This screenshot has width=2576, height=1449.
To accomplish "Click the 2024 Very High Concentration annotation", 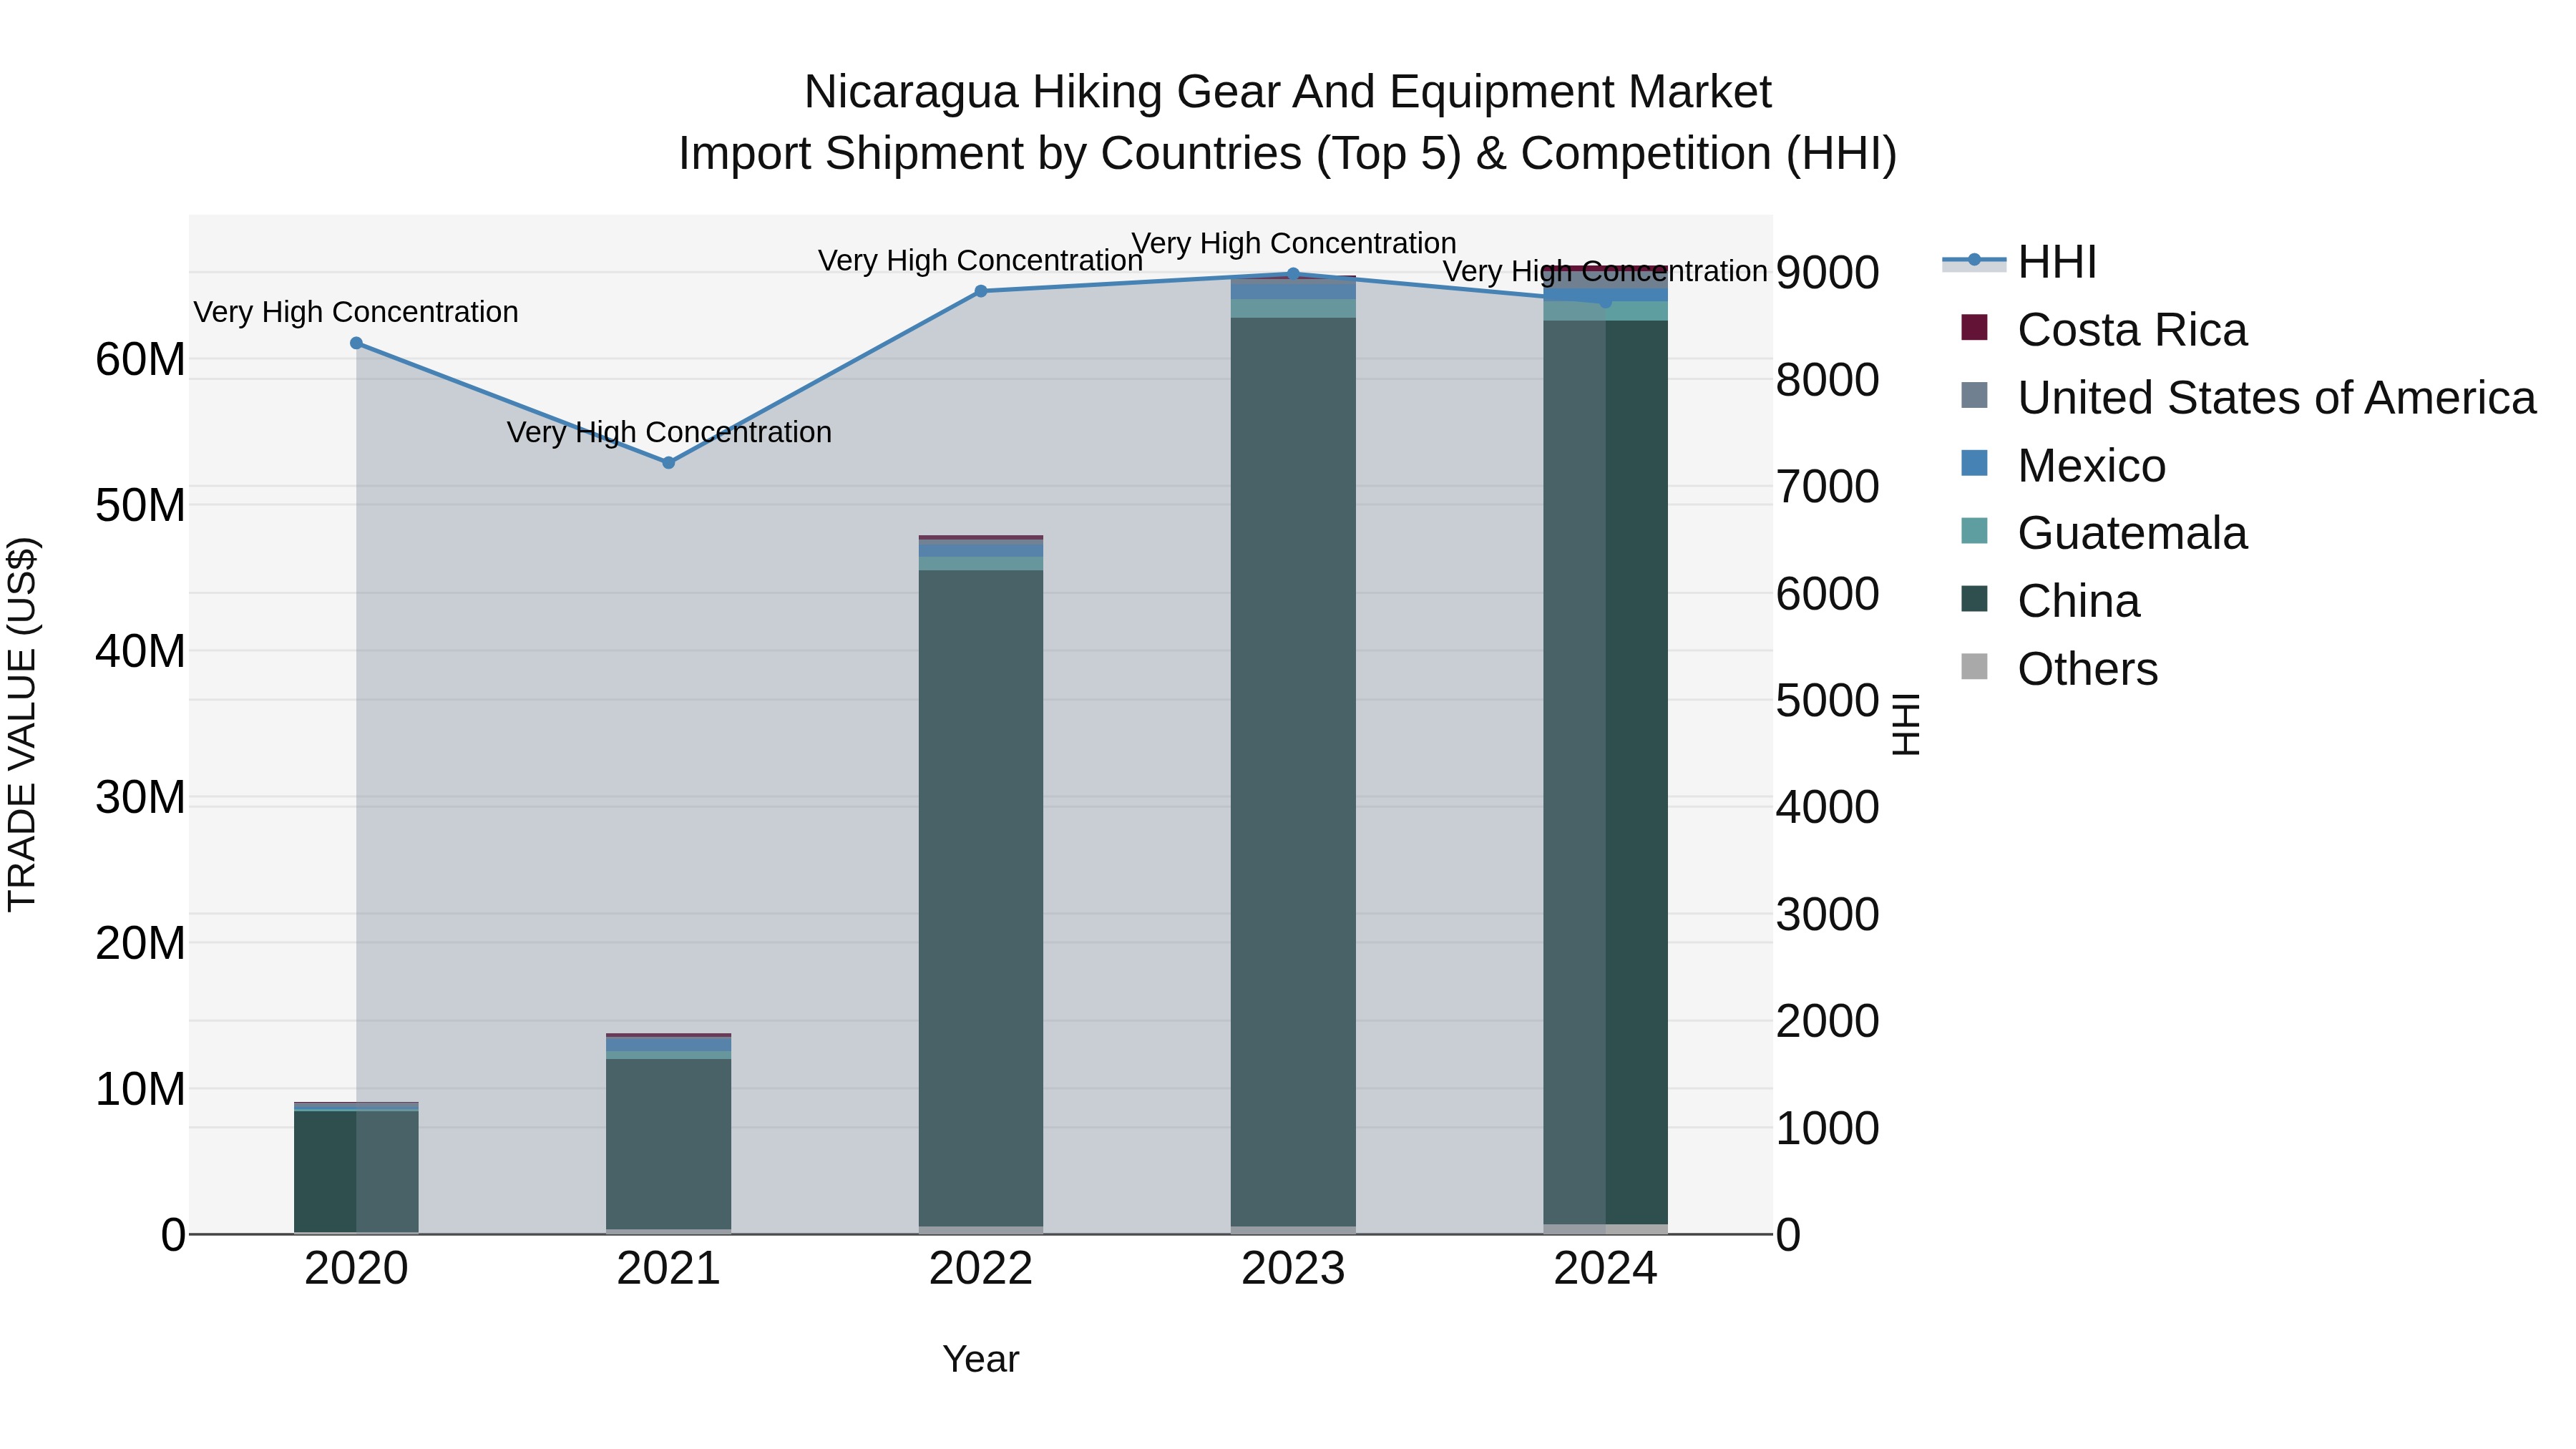I will pos(1605,271).
